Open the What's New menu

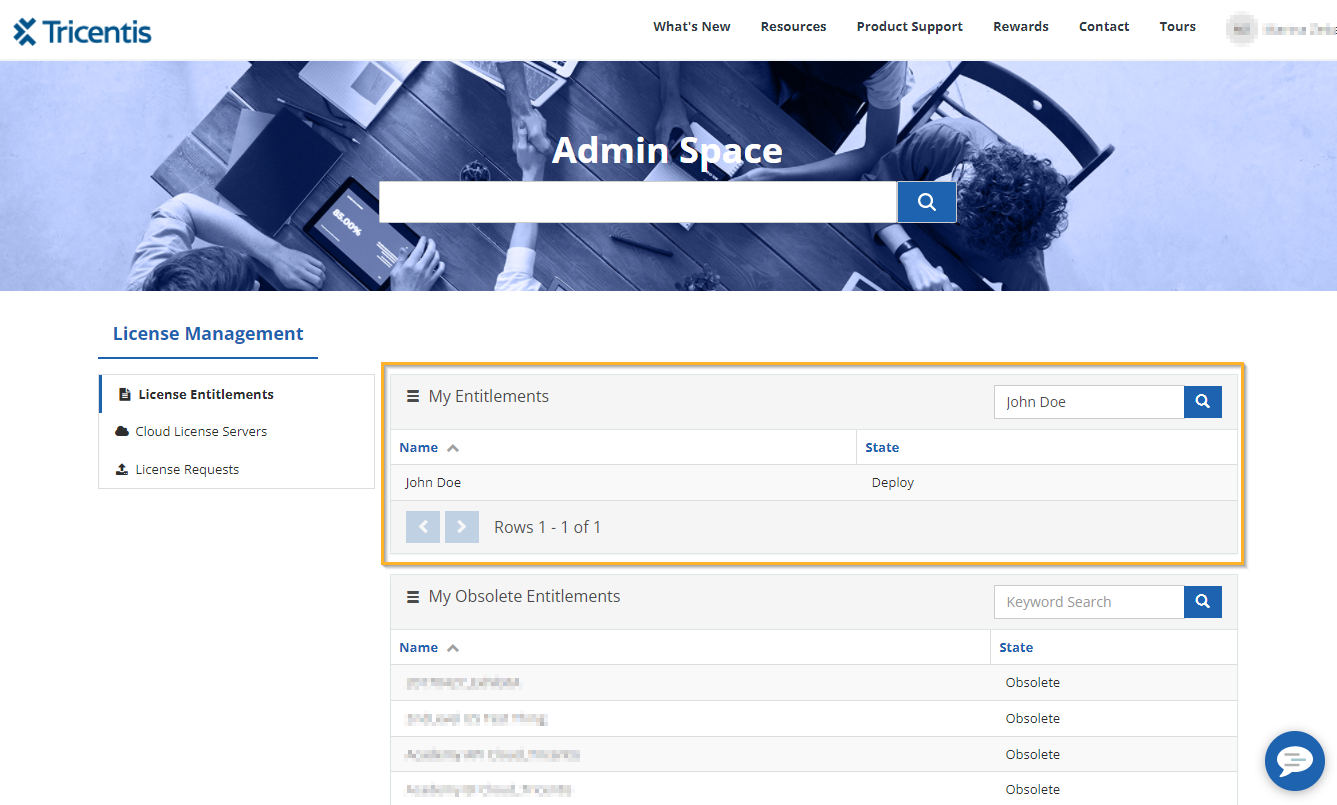point(691,27)
